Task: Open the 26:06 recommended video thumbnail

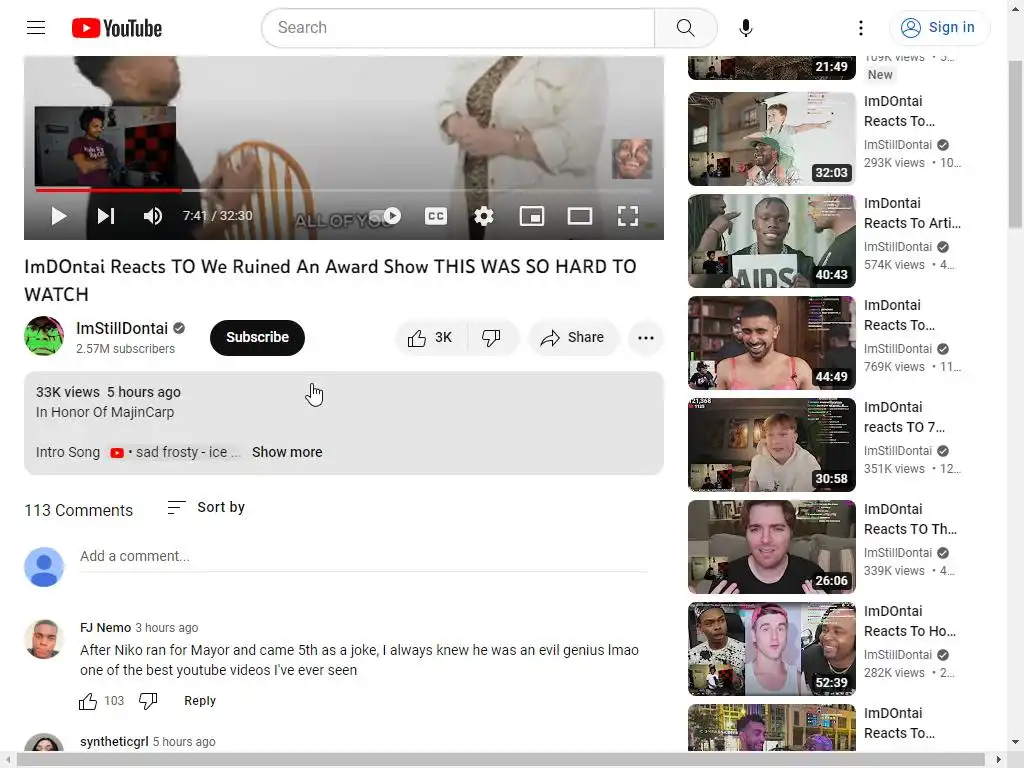Action: click(x=771, y=547)
